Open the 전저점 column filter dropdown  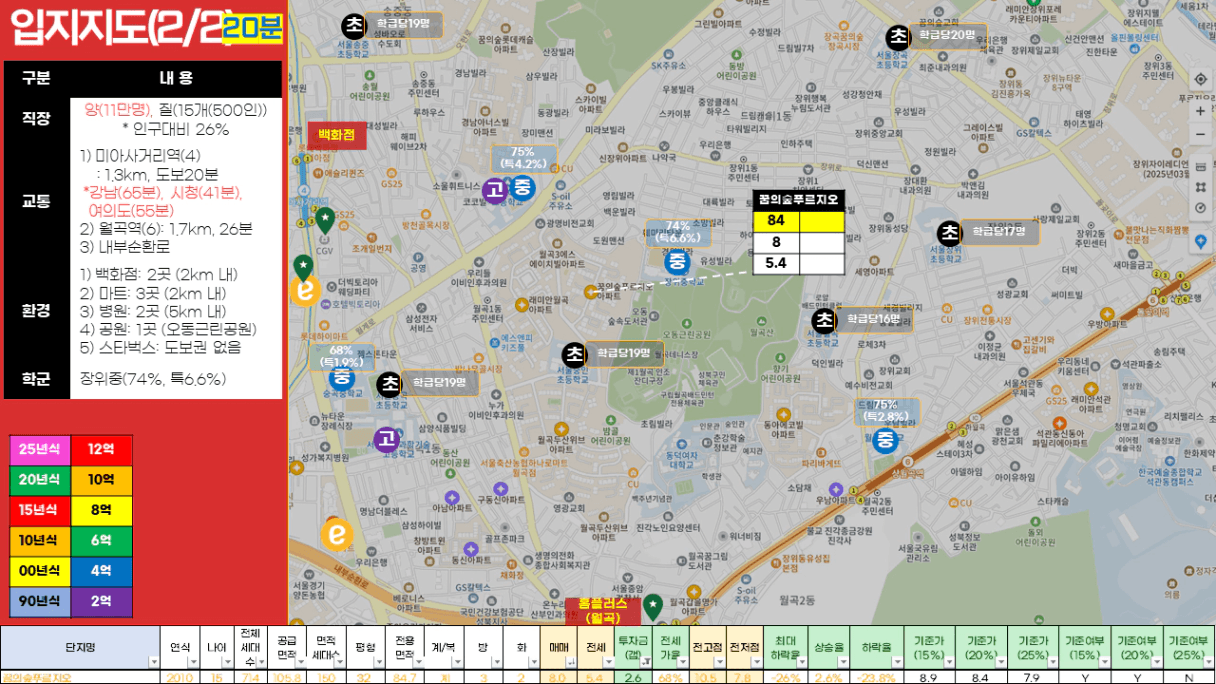tap(755, 662)
